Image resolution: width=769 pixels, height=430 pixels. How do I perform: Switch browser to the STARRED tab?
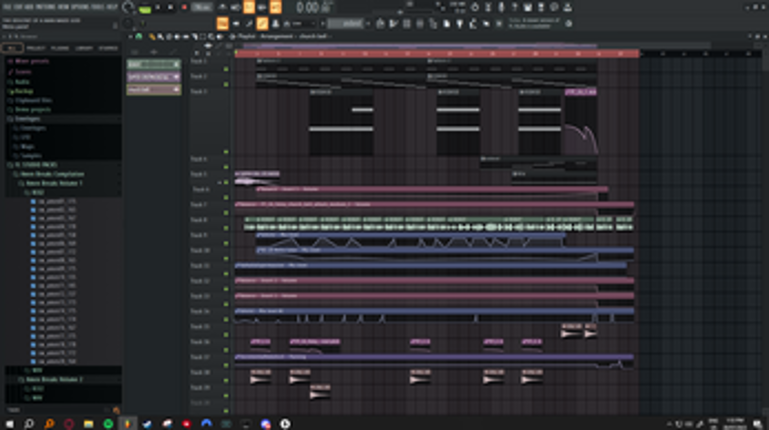coord(108,48)
